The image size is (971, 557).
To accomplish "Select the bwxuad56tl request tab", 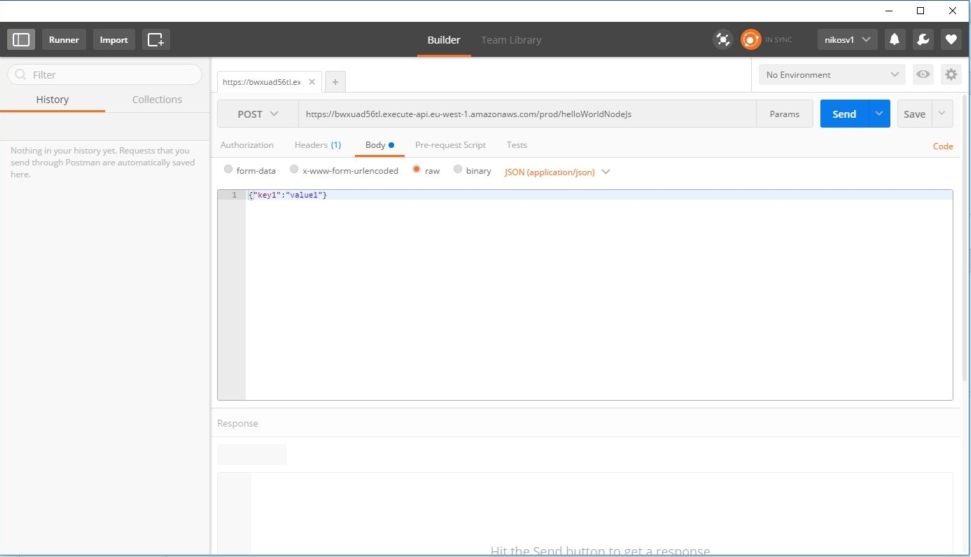I will 261,82.
